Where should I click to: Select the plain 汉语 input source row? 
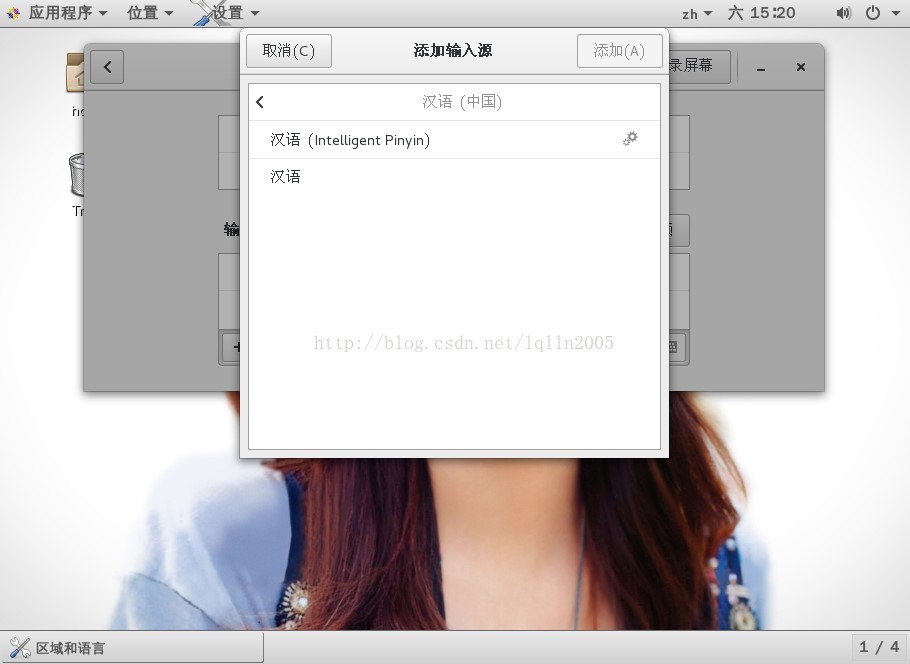click(x=454, y=176)
